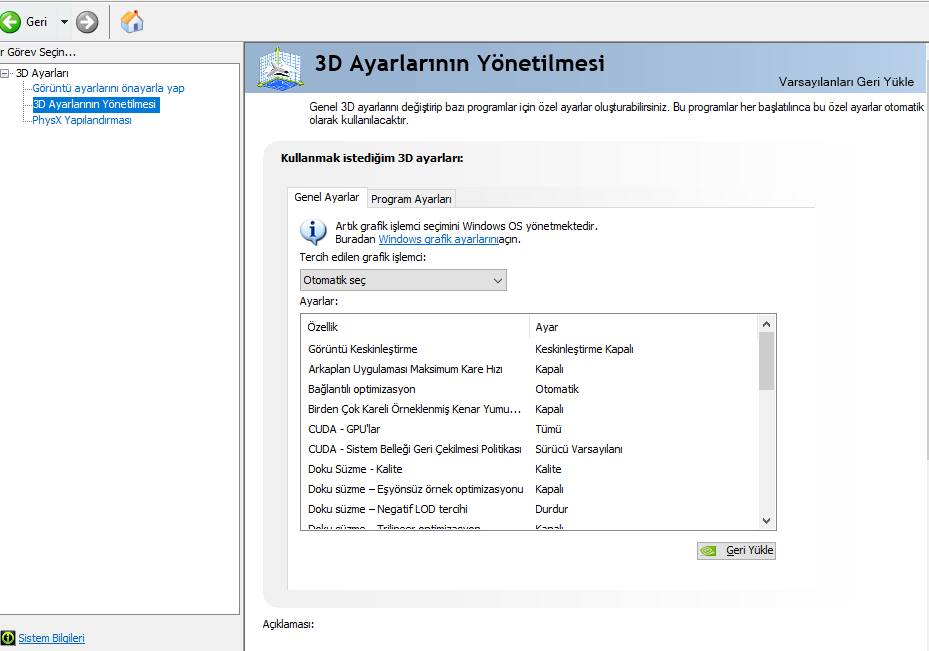Open the Windows grafik ayarlarını link
This screenshot has width=929, height=651.
tap(438, 239)
